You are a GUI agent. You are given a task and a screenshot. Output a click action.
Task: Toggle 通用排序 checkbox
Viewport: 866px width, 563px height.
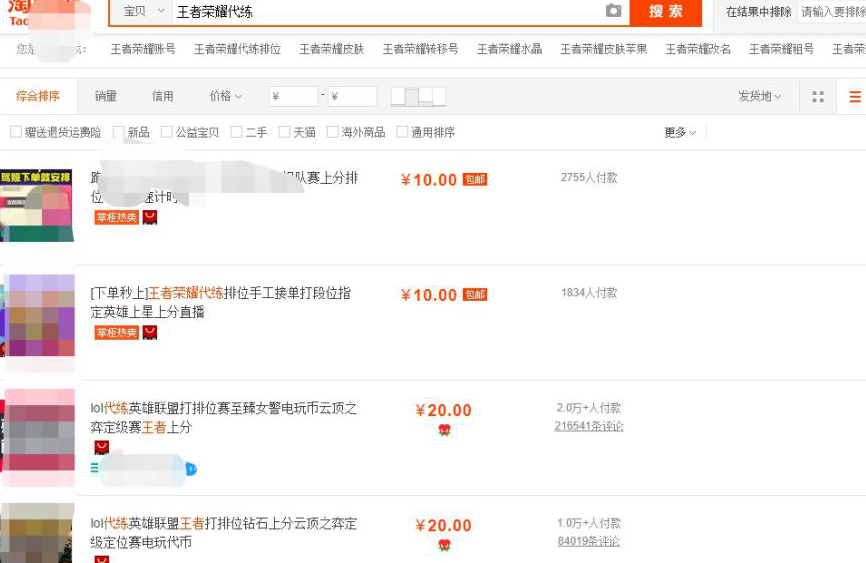point(402,131)
